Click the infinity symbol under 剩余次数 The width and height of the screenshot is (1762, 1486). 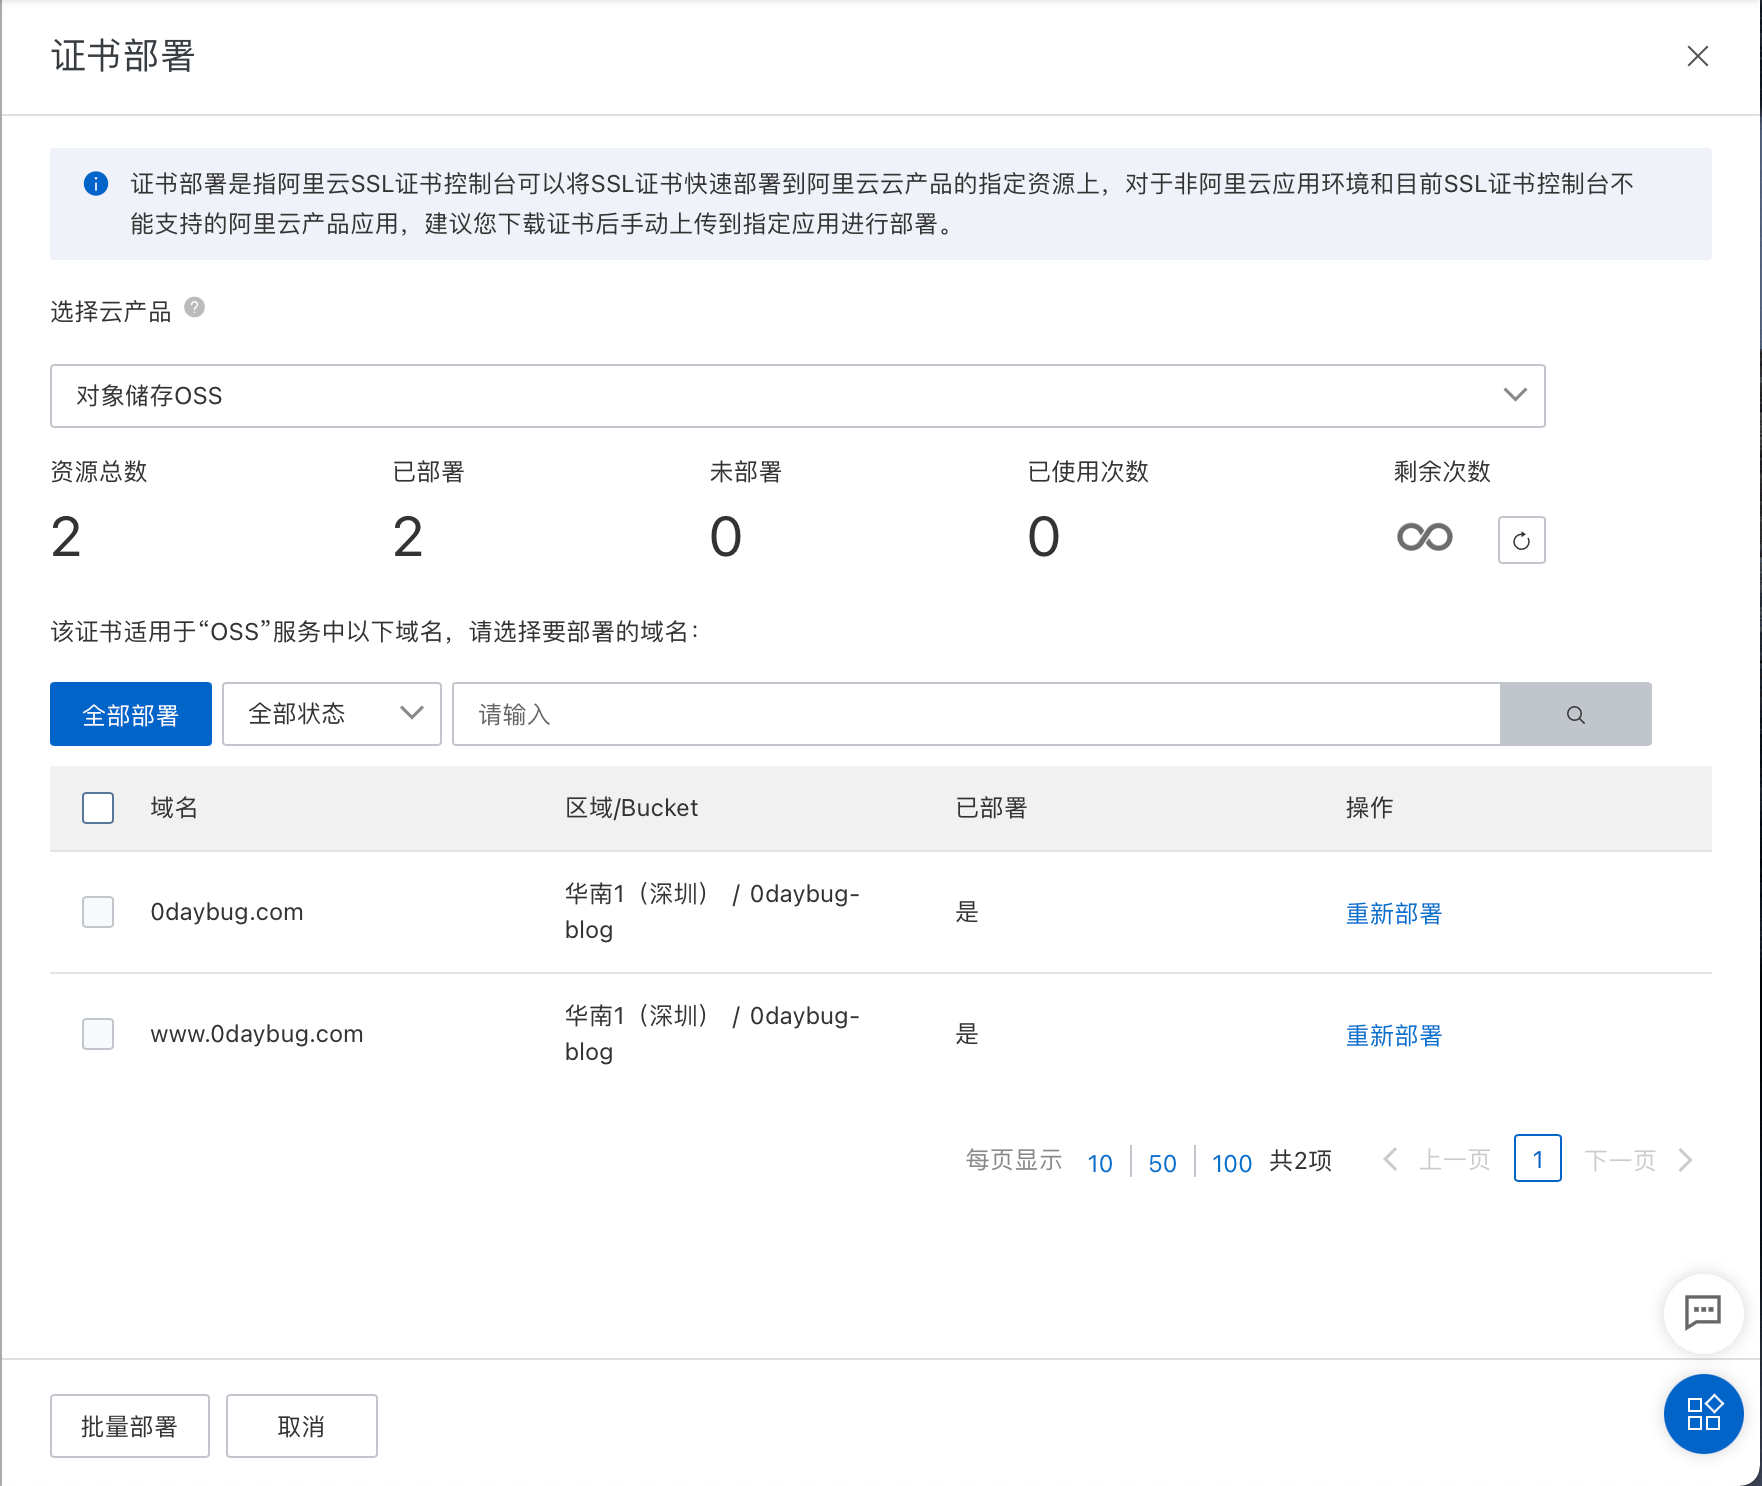pyautogui.click(x=1424, y=537)
